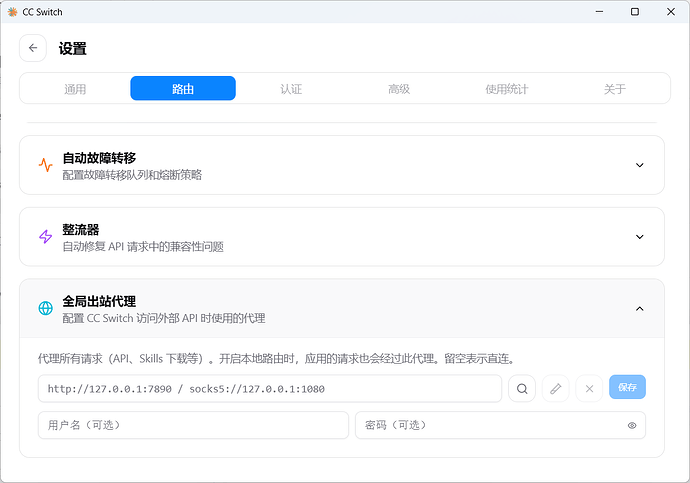Click the 整流器 heading
The image size is (690, 483).
81,230
